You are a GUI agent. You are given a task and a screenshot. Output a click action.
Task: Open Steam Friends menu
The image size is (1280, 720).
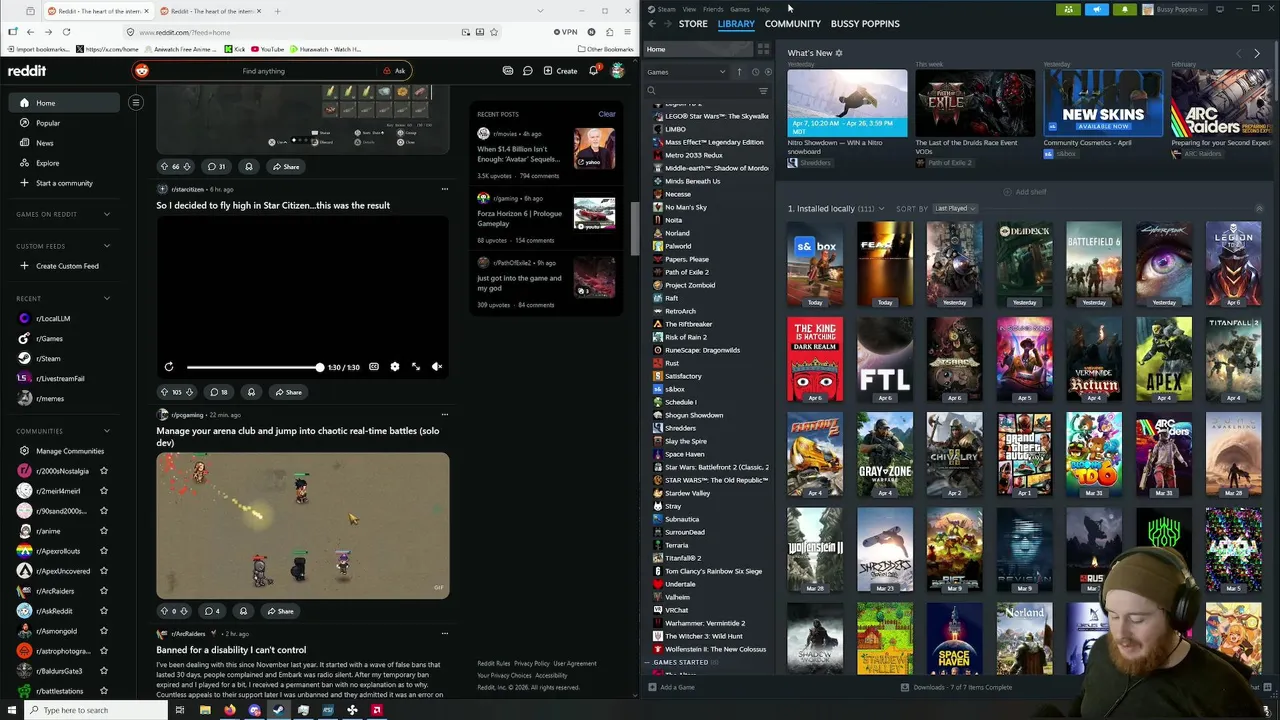[x=713, y=9]
